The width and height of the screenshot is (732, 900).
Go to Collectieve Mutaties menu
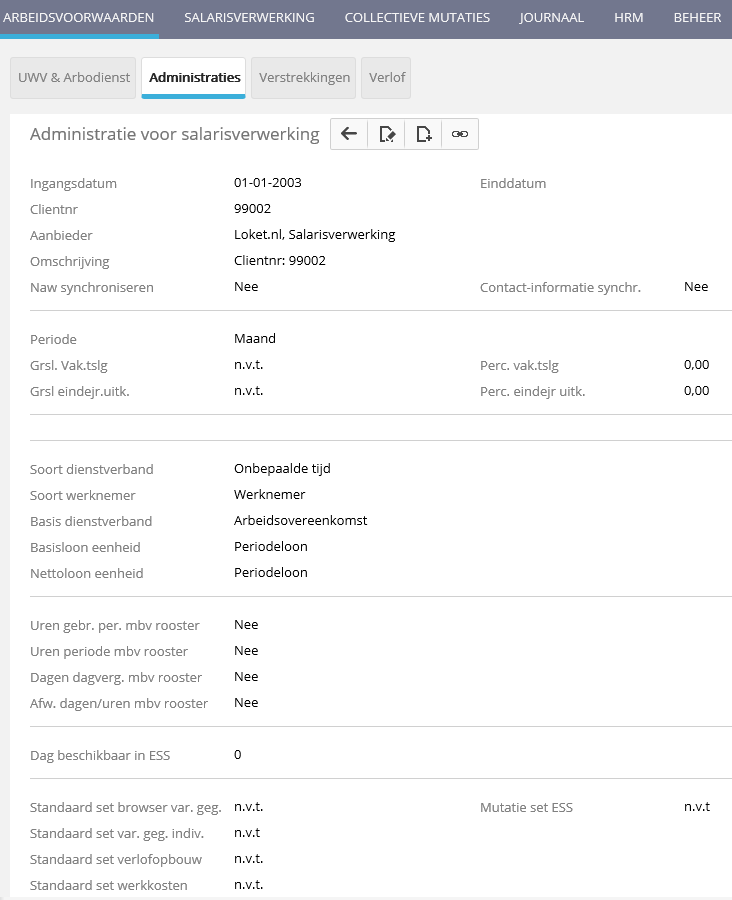[417, 18]
